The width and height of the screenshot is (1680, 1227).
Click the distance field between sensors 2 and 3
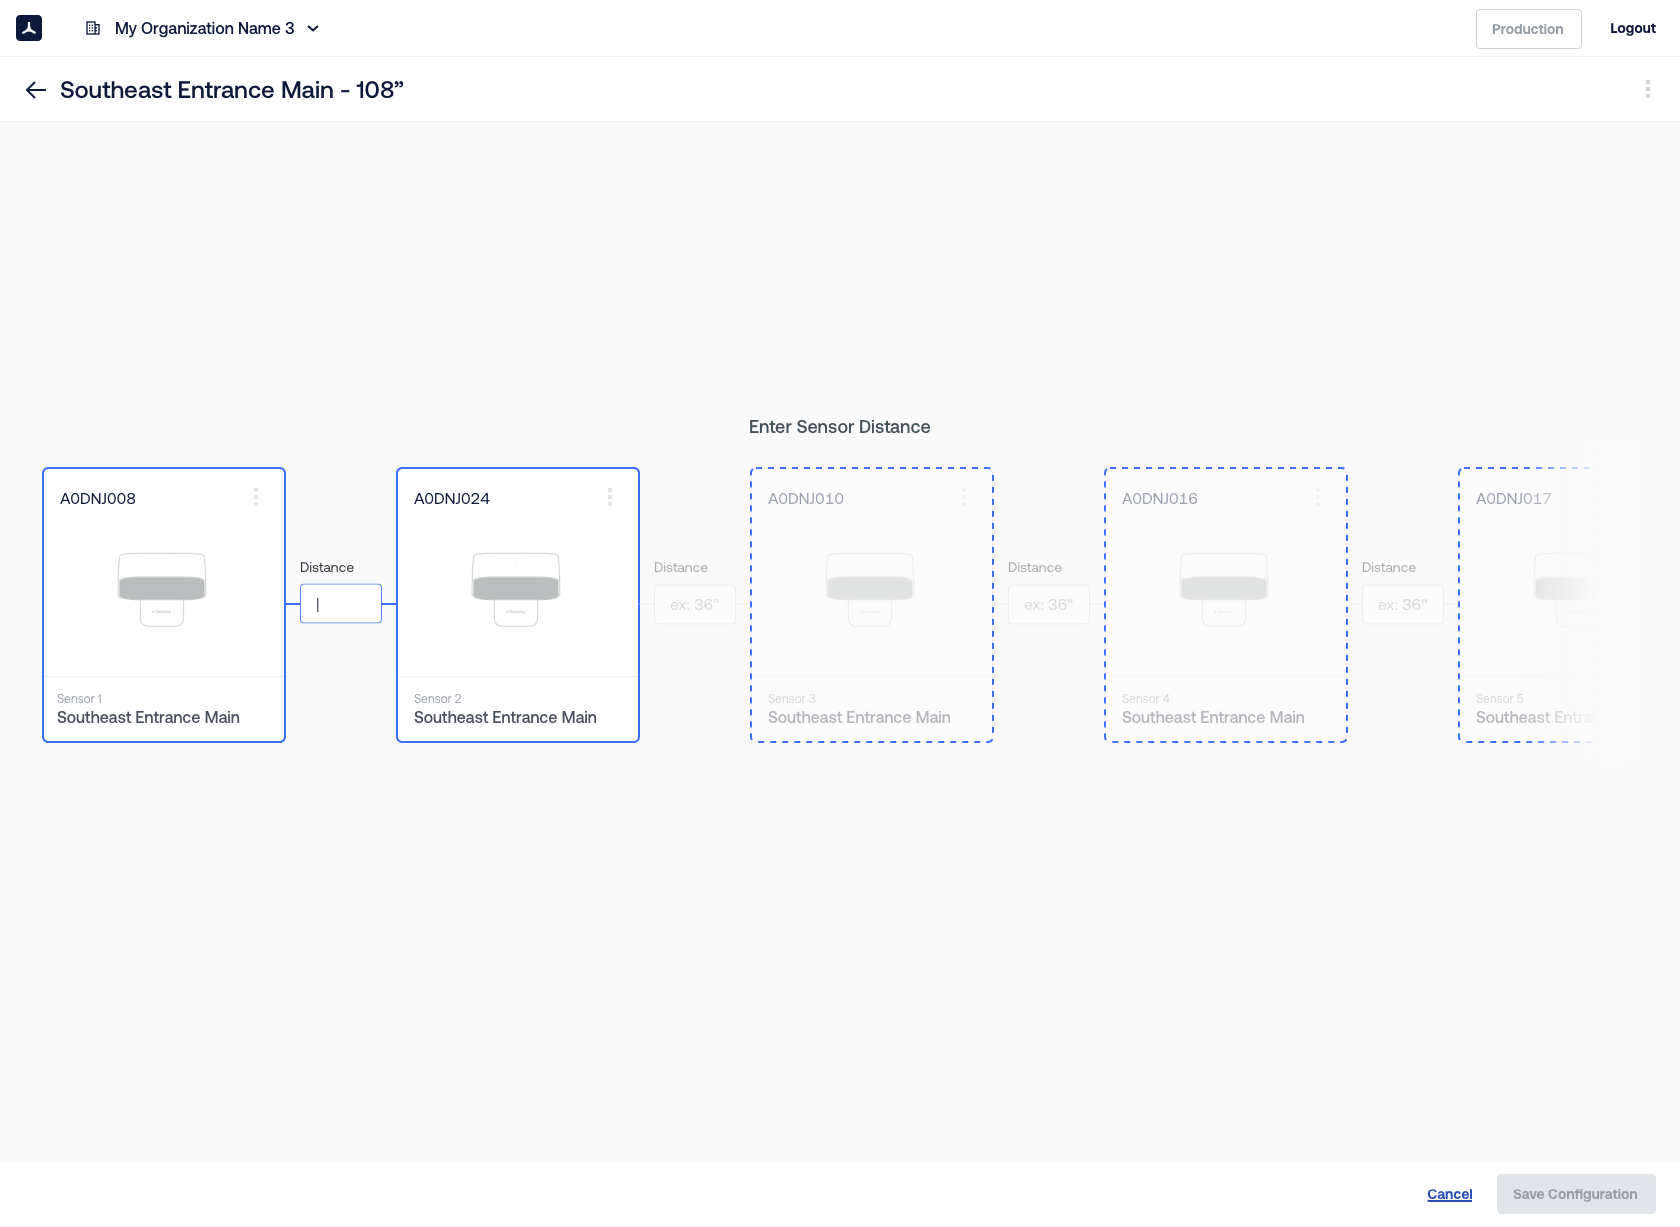pos(695,605)
